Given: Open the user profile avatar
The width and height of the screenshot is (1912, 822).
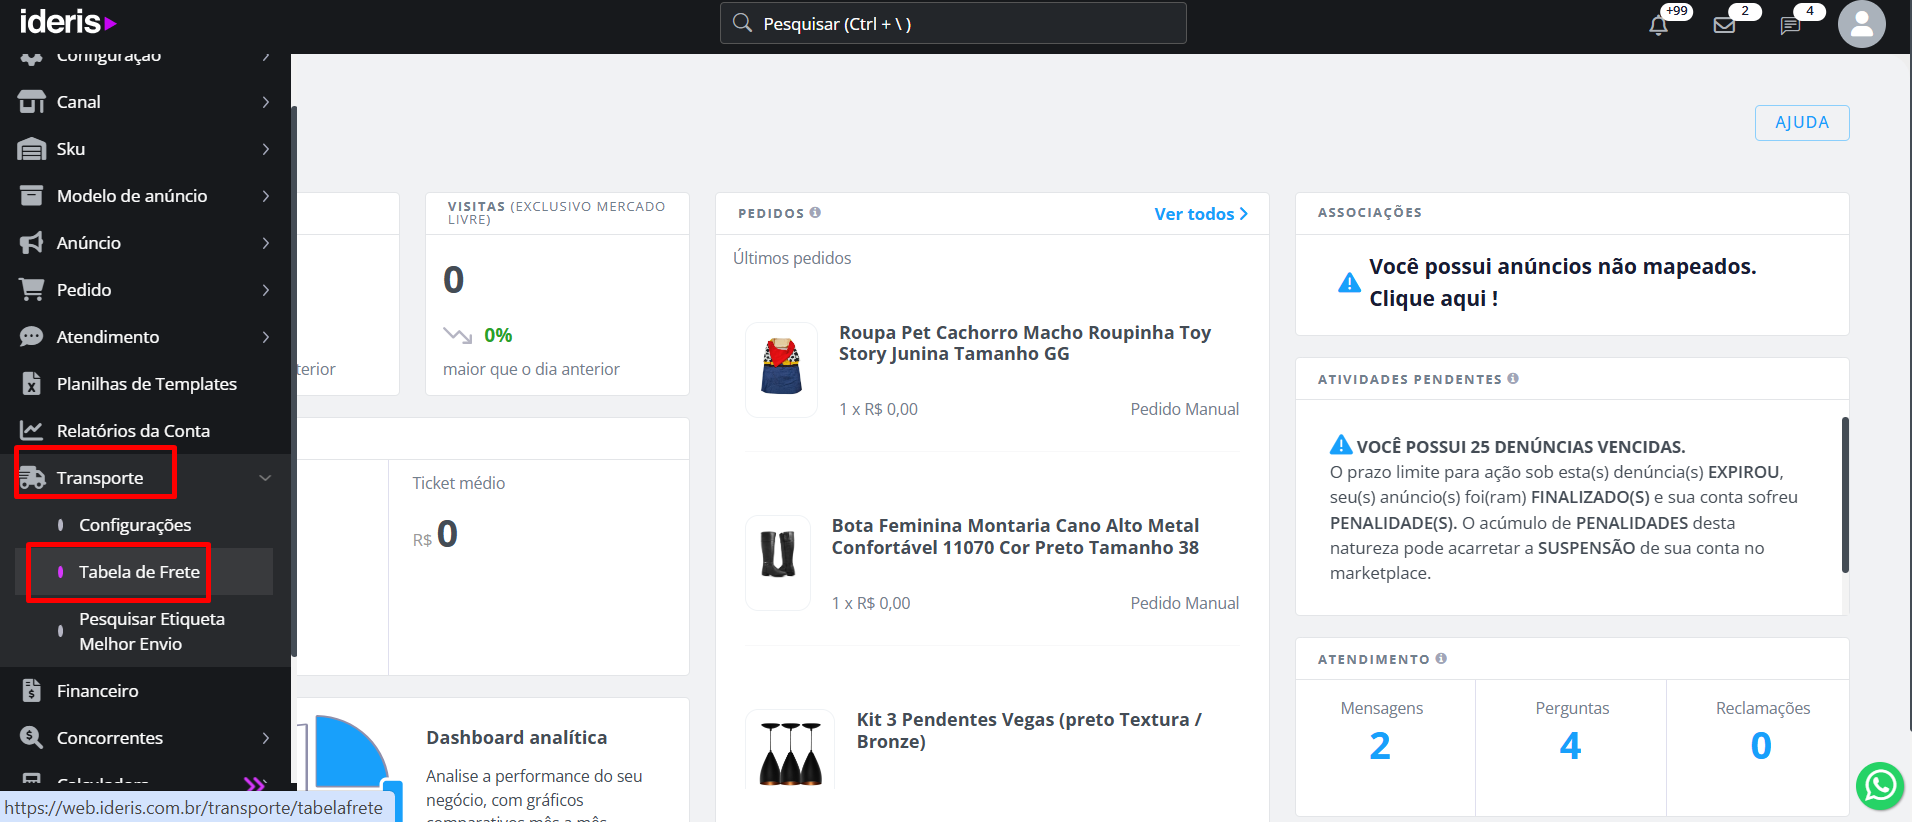Looking at the screenshot, I should [x=1862, y=24].
